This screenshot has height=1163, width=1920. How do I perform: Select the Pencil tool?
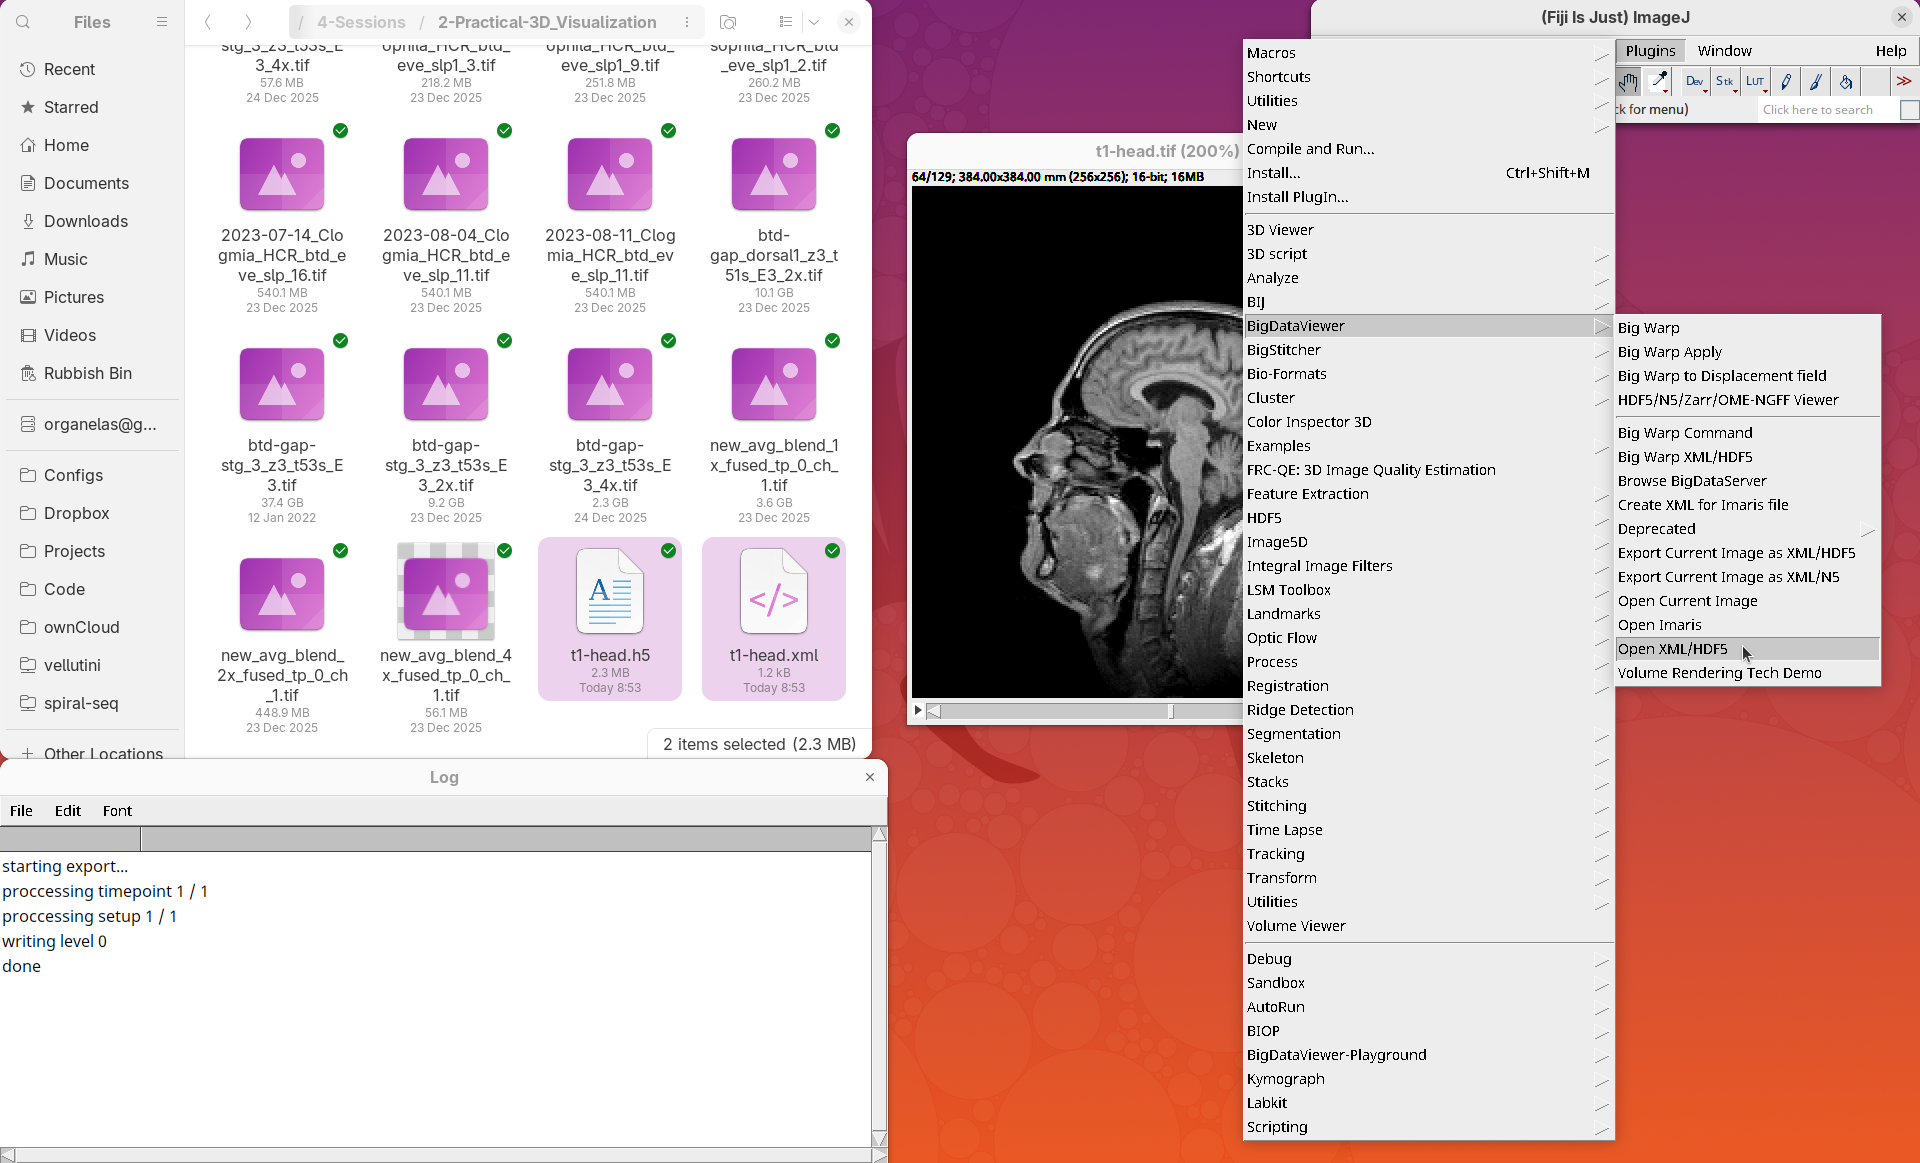point(1786,82)
